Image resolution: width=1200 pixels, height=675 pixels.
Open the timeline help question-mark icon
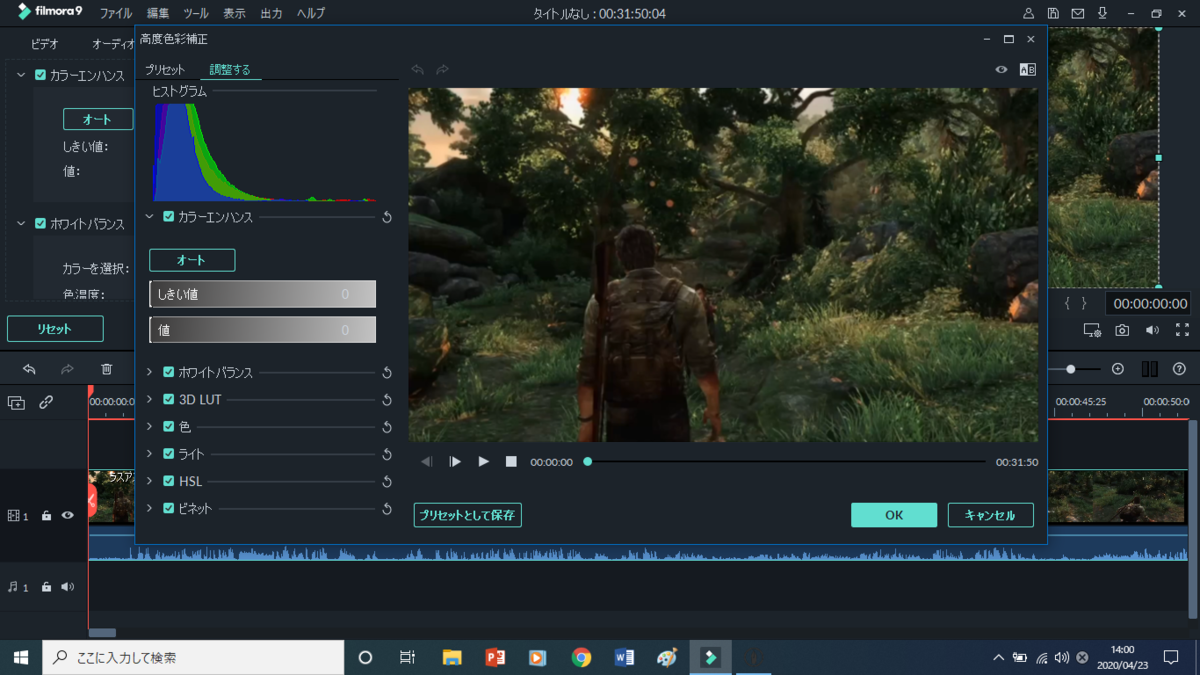point(1179,369)
